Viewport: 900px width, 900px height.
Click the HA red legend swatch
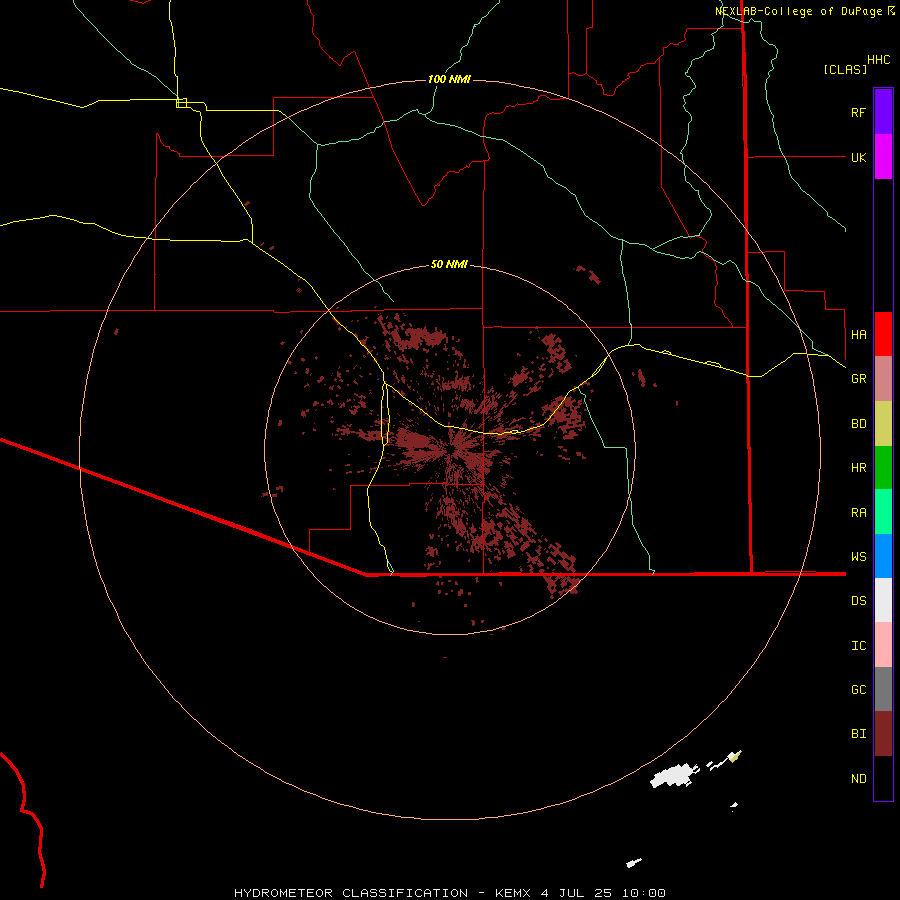point(883,334)
